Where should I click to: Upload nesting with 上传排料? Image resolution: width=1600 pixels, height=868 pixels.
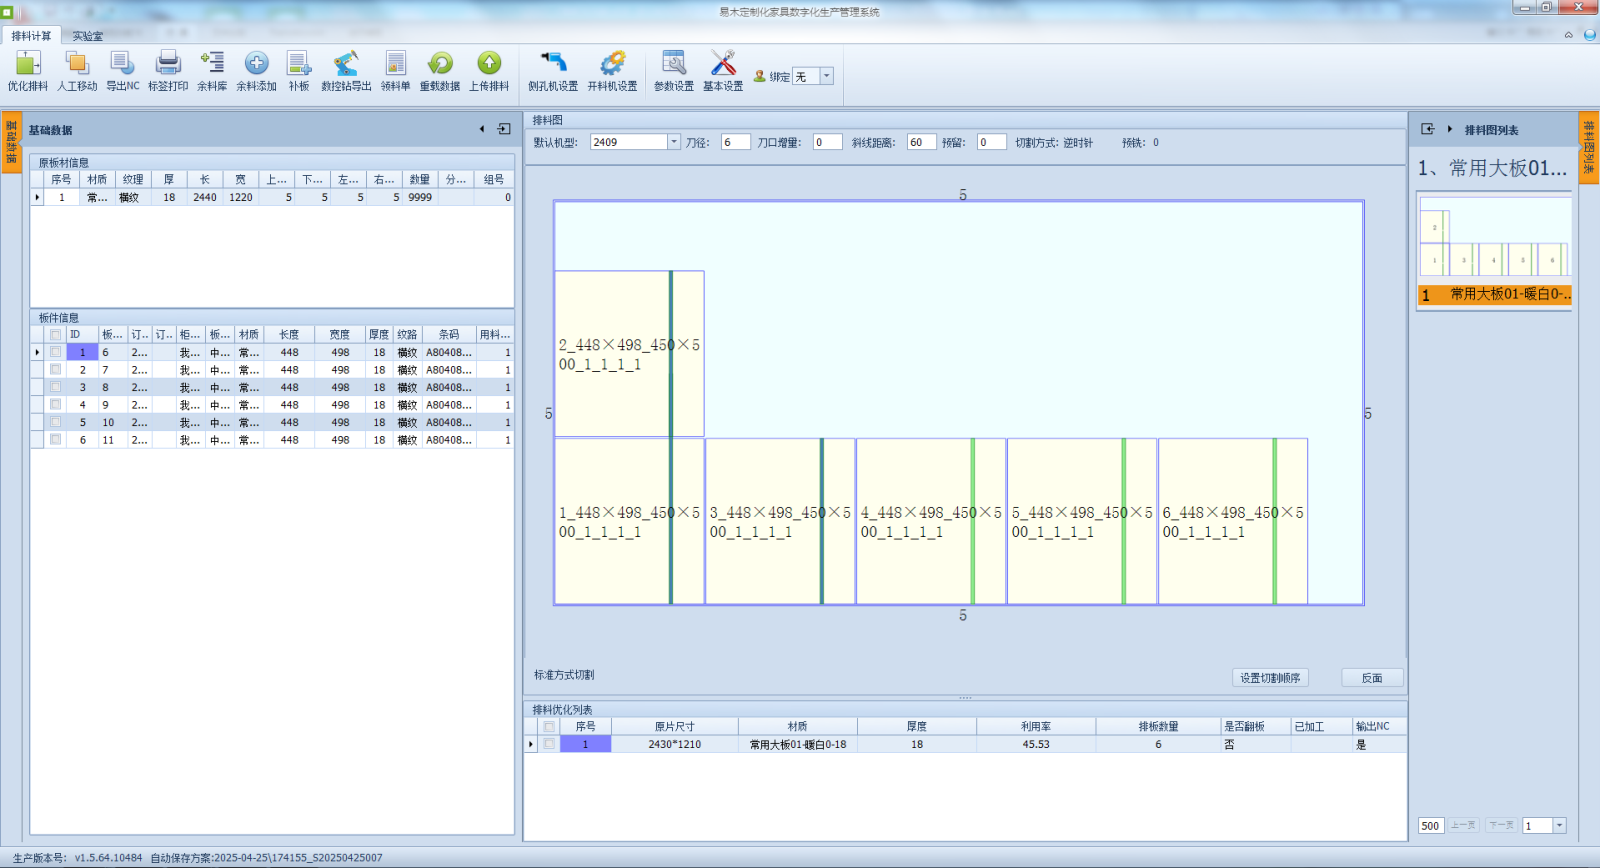point(489,71)
